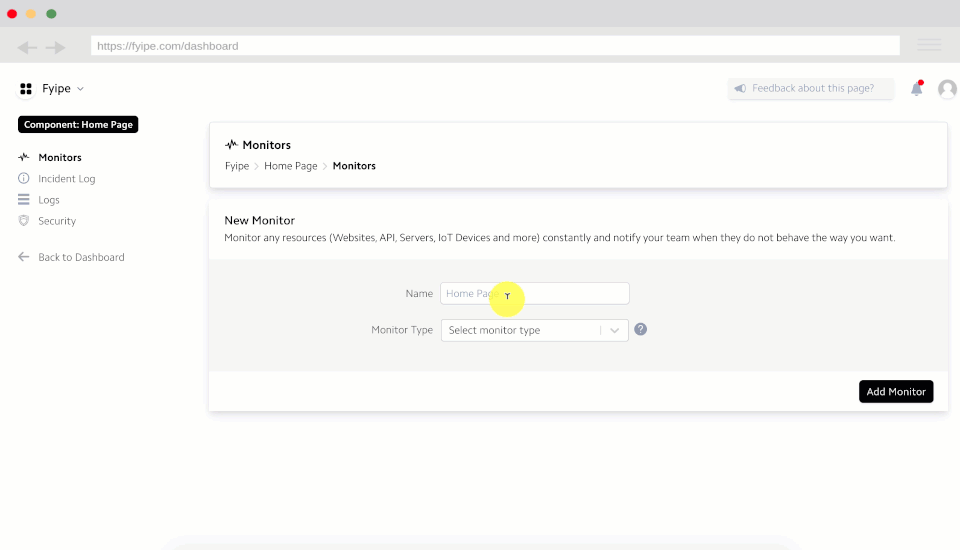Click the Fyipe four-squares project icon
960x550 pixels.
[26, 89]
